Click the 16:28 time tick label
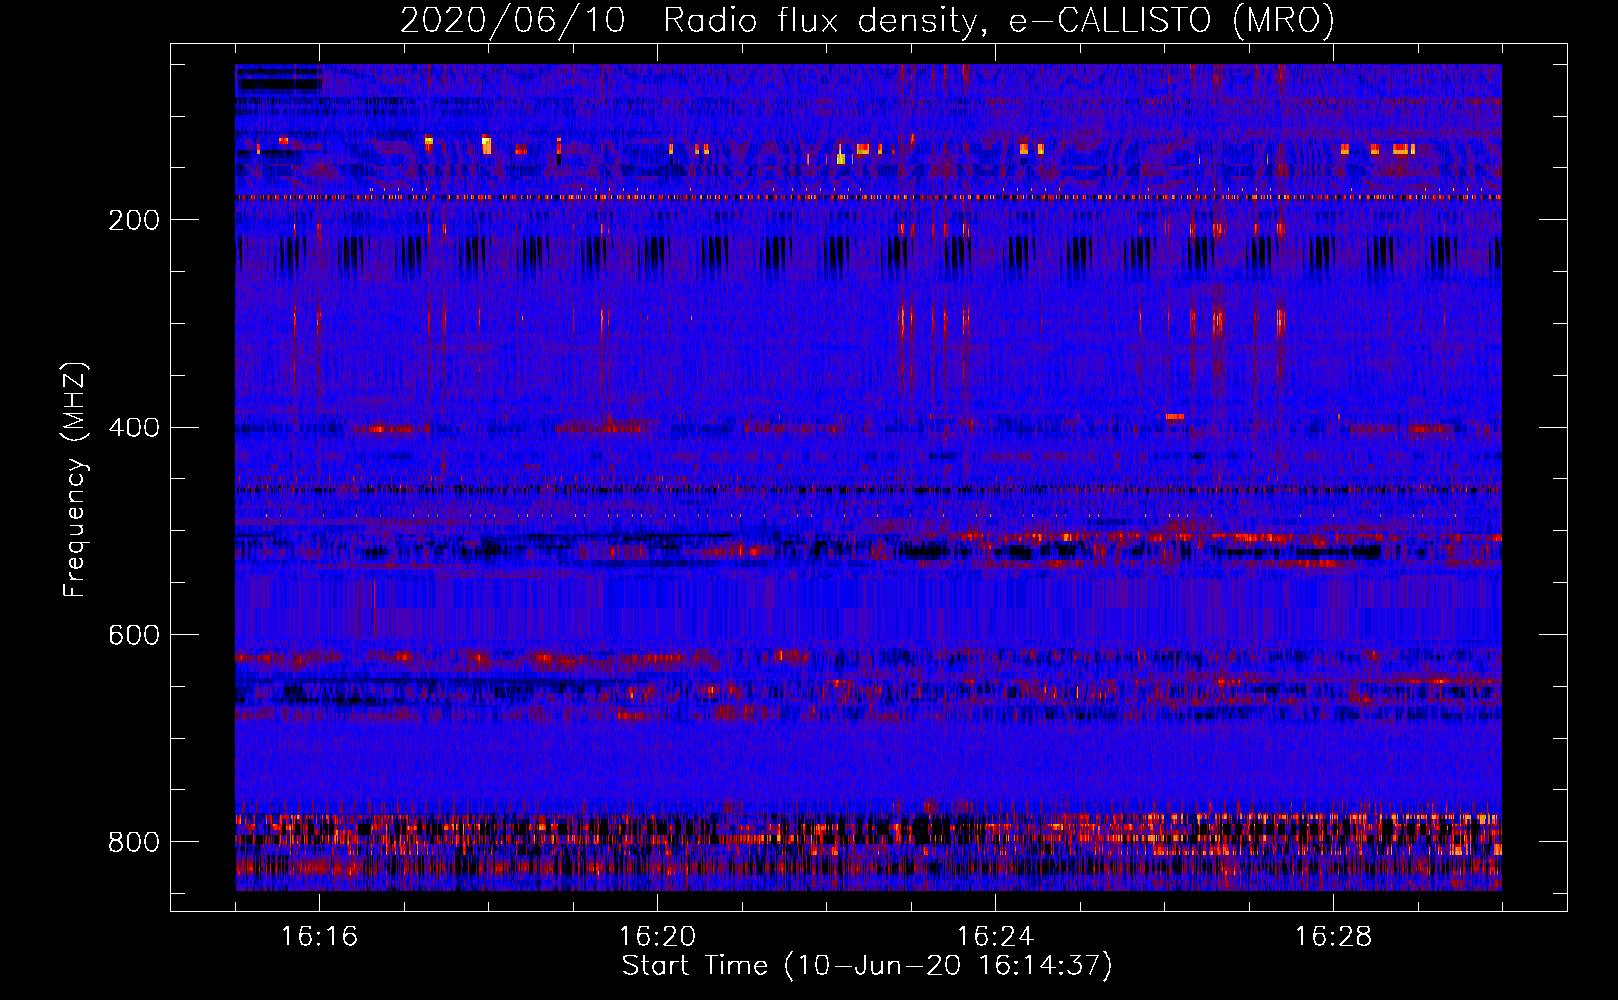The image size is (1618, 1000). (1333, 937)
